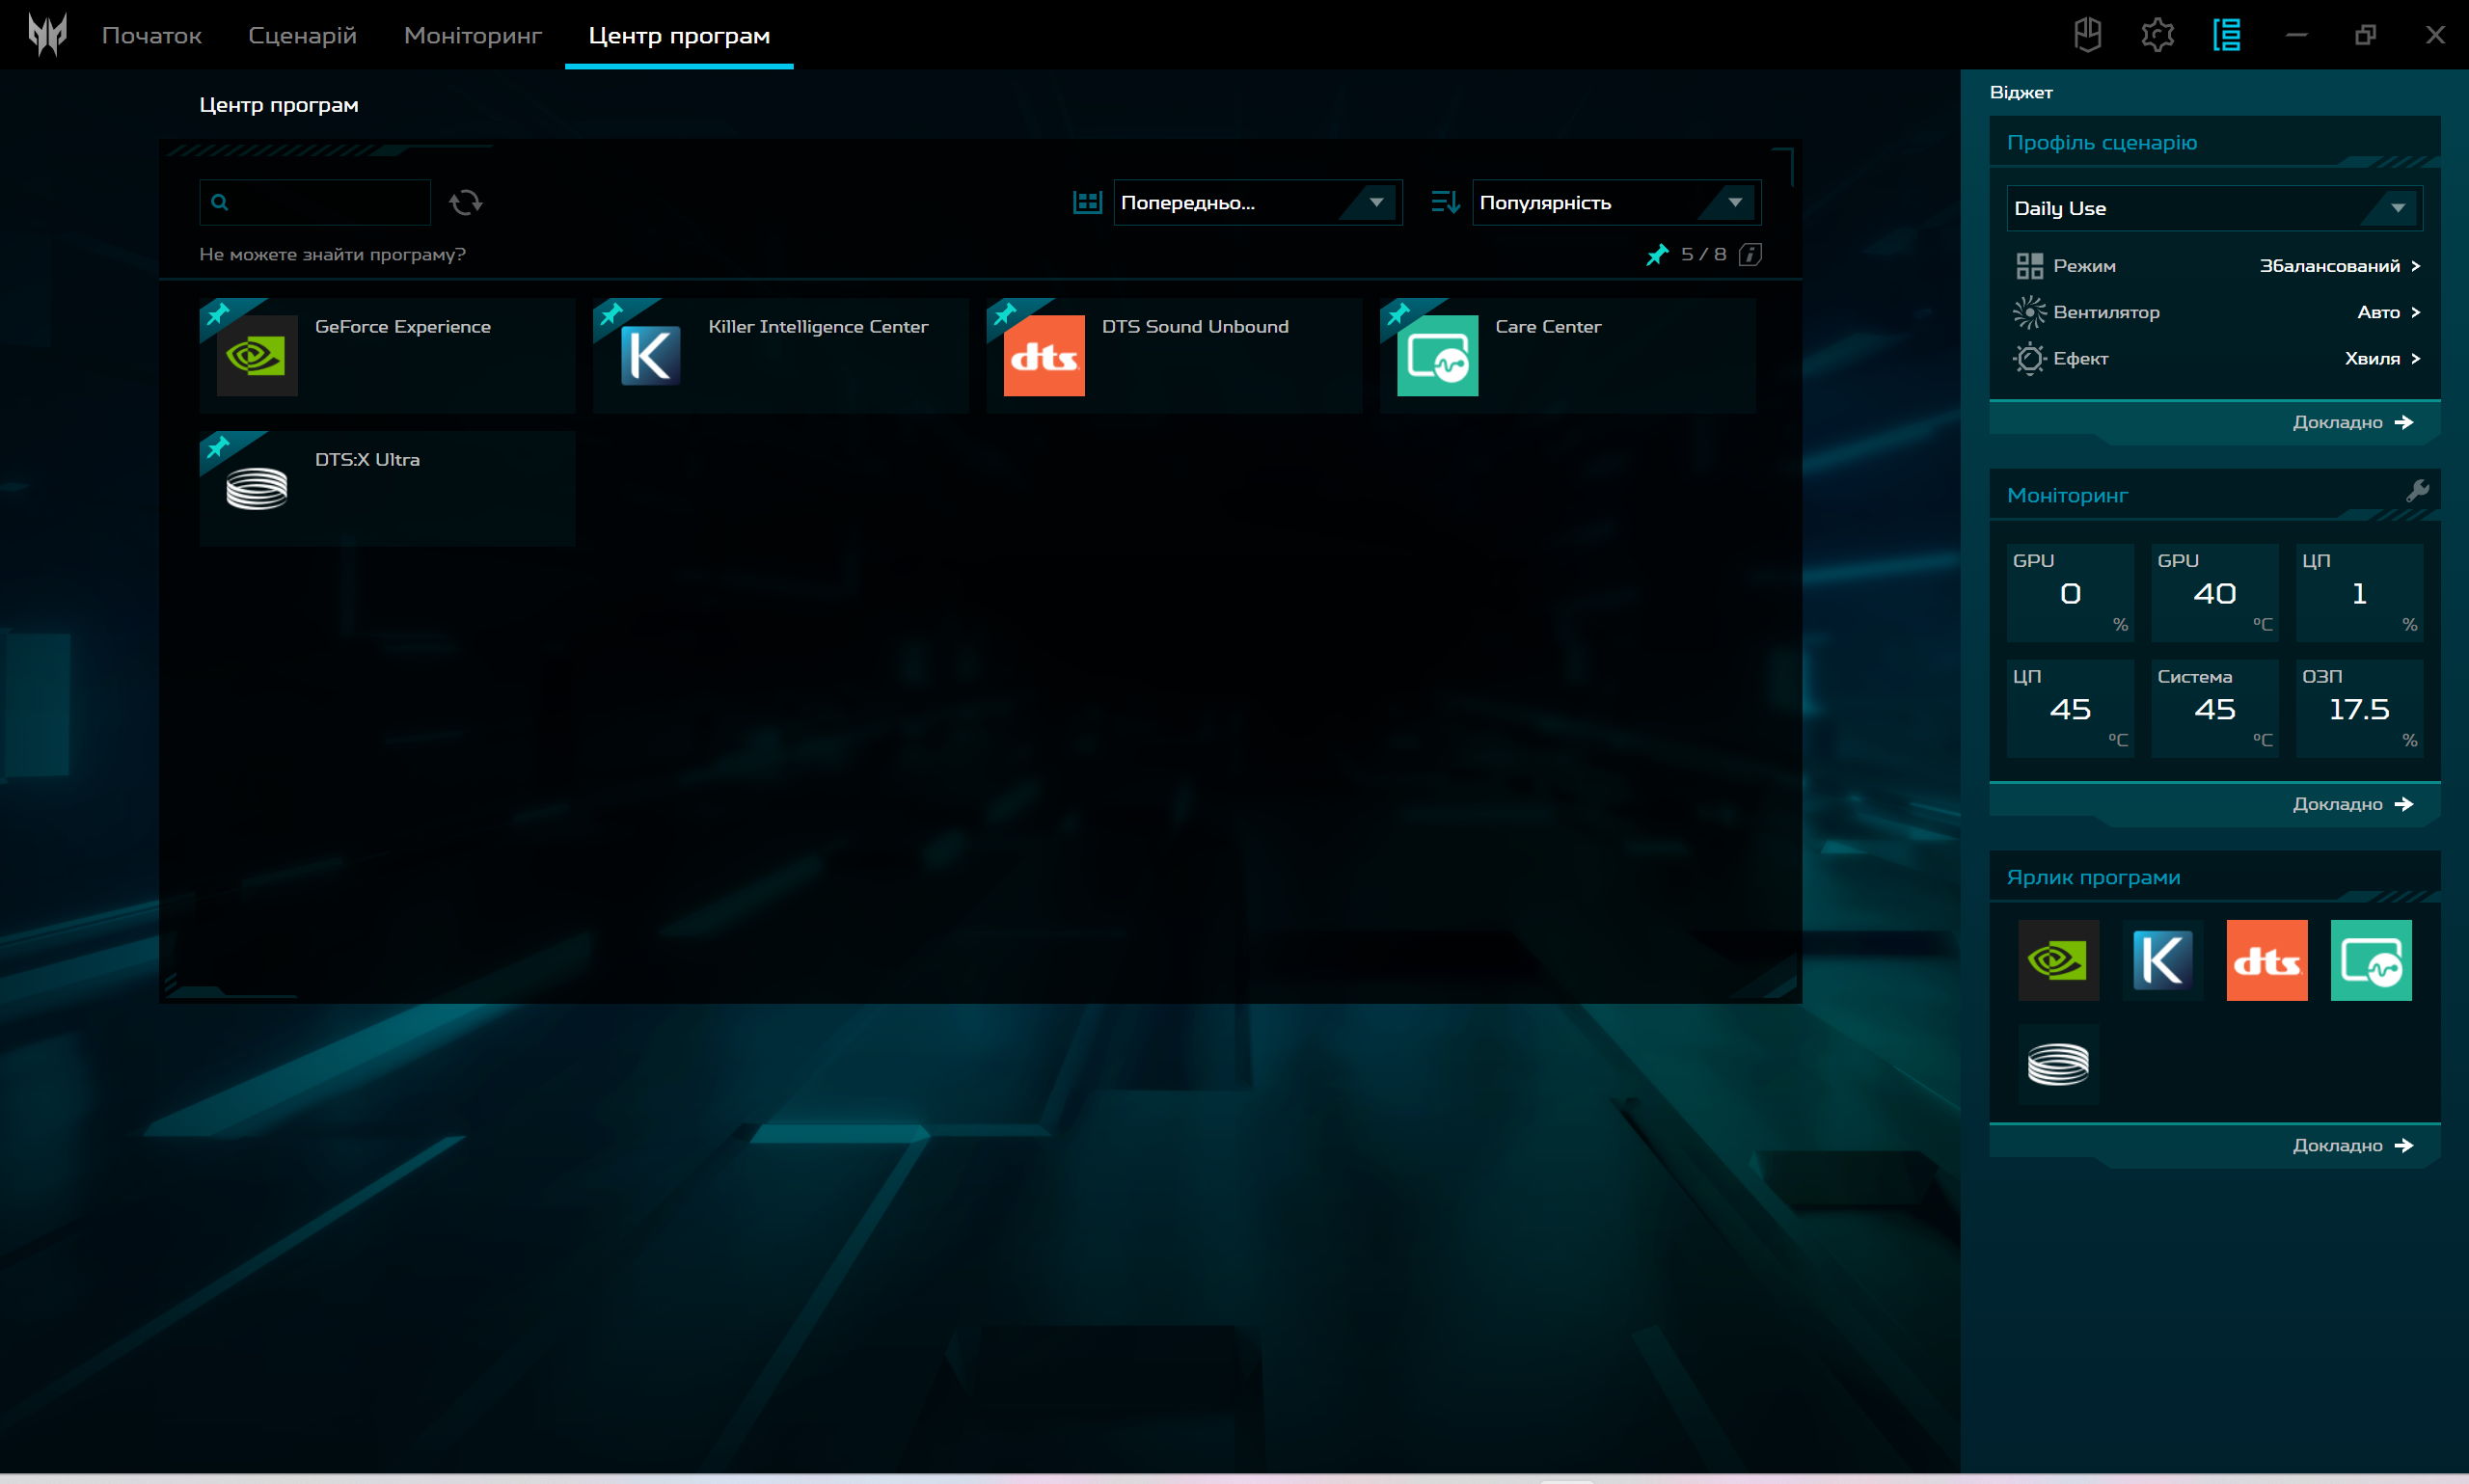Open monitoring widget wrench settings icon
The height and width of the screenshot is (1484, 2469).
coord(2417,491)
